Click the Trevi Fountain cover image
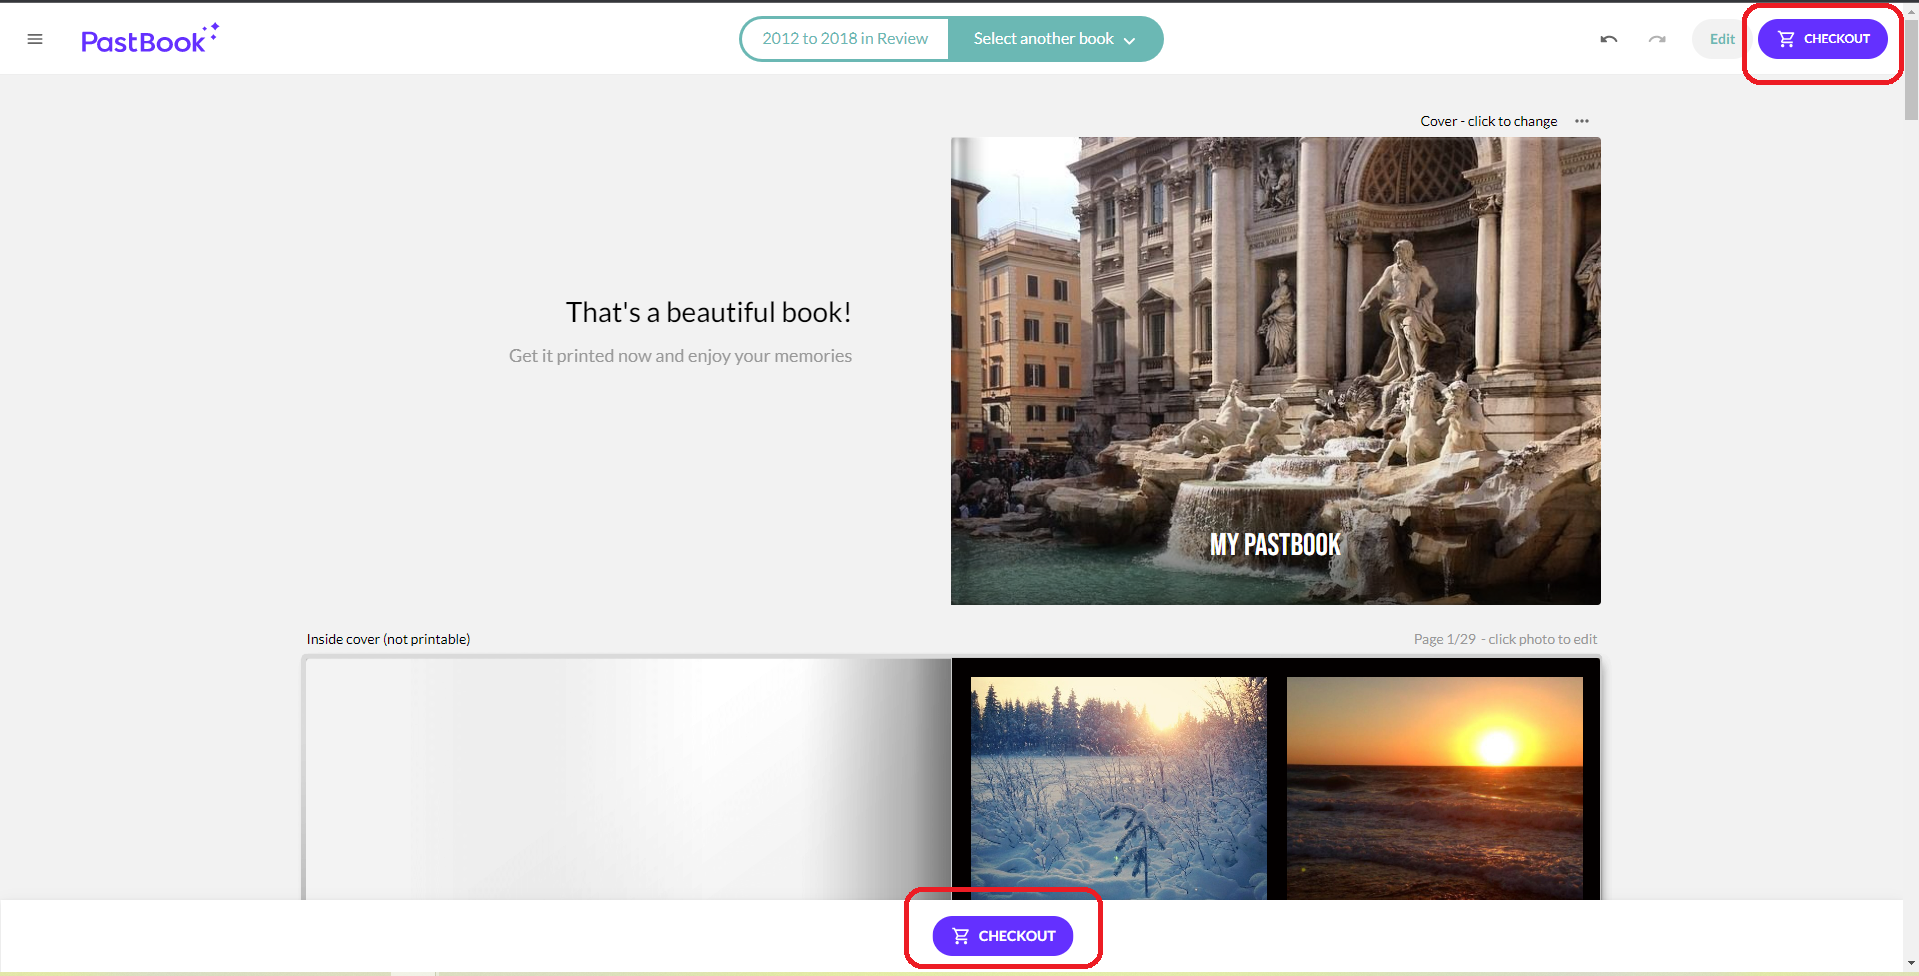This screenshot has height=976, width=1919. (1275, 371)
